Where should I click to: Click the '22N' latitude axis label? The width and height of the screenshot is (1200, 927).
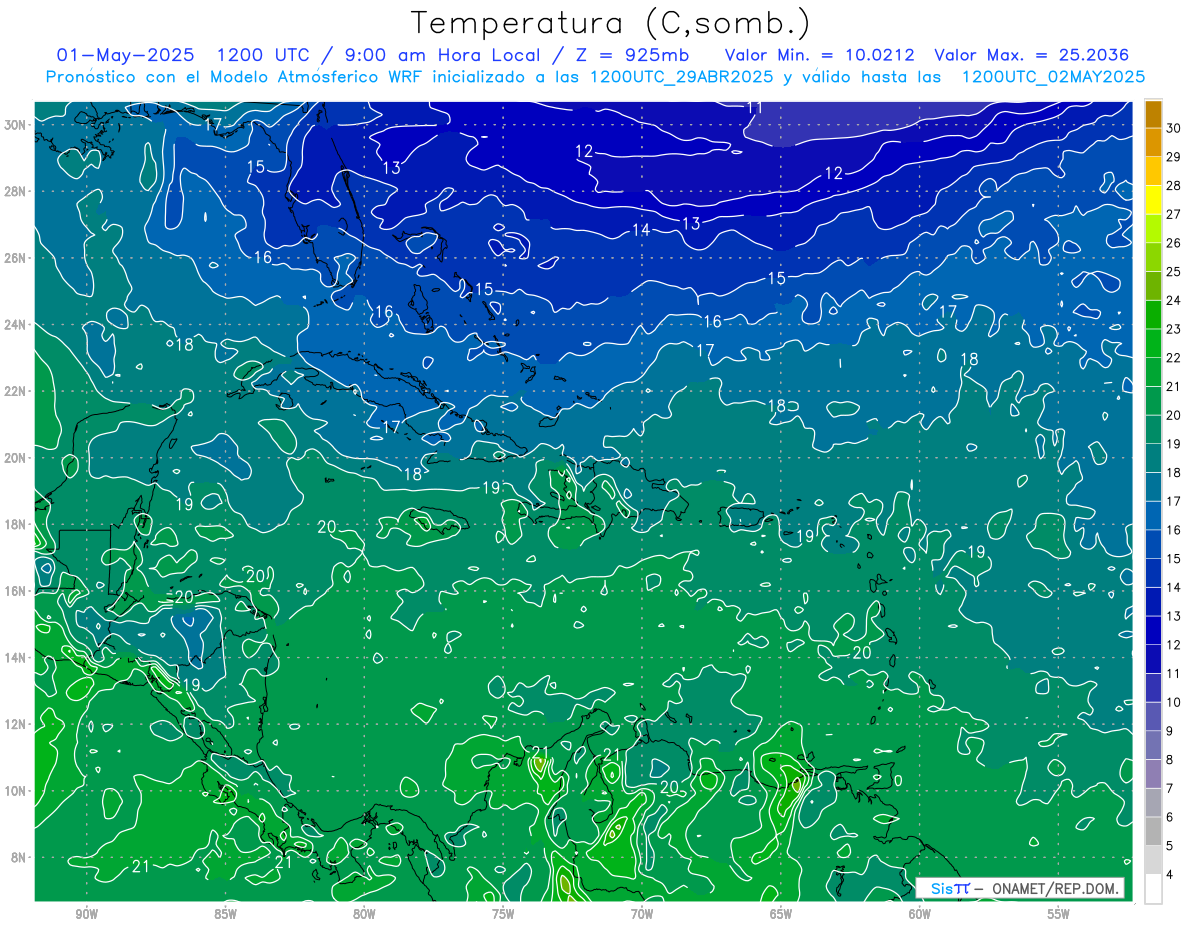14,391
